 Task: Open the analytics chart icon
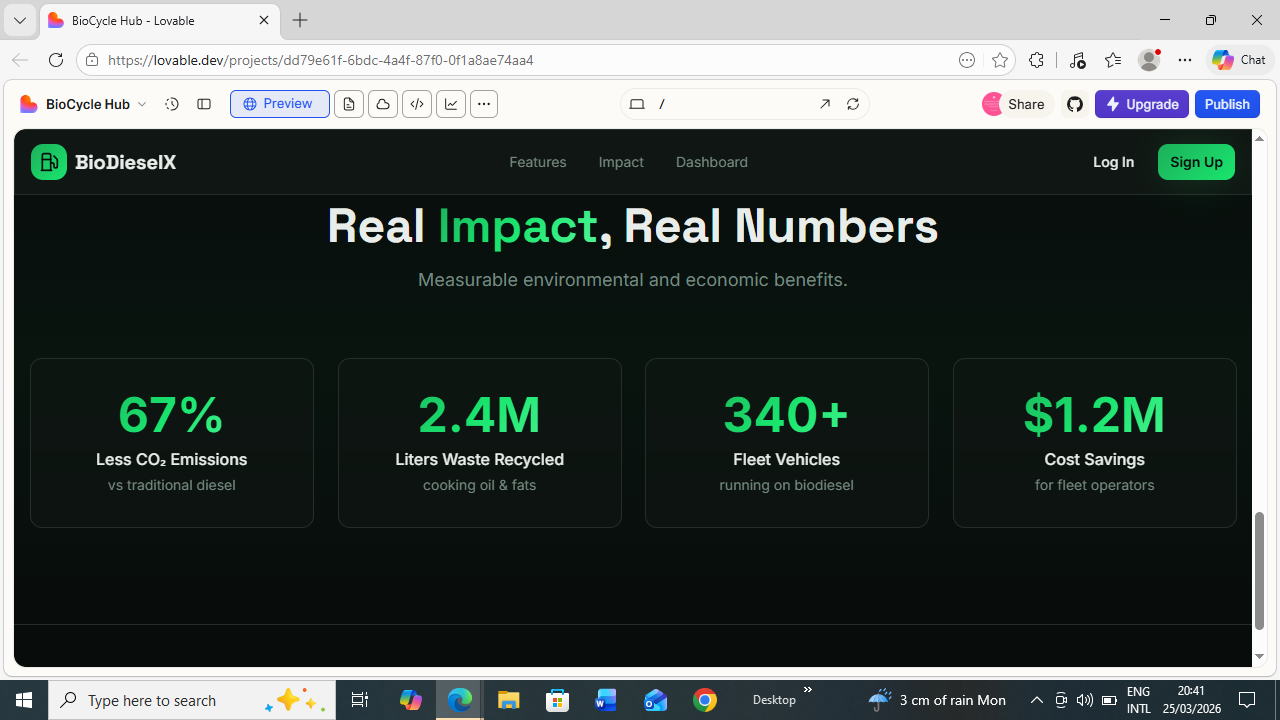(x=451, y=104)
